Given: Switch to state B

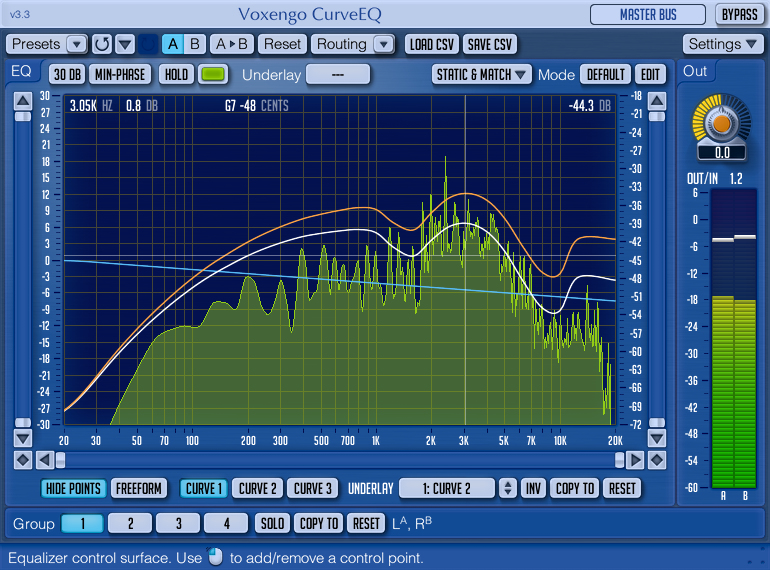Looking at the screenshot, I should click(x=195, y=44).
